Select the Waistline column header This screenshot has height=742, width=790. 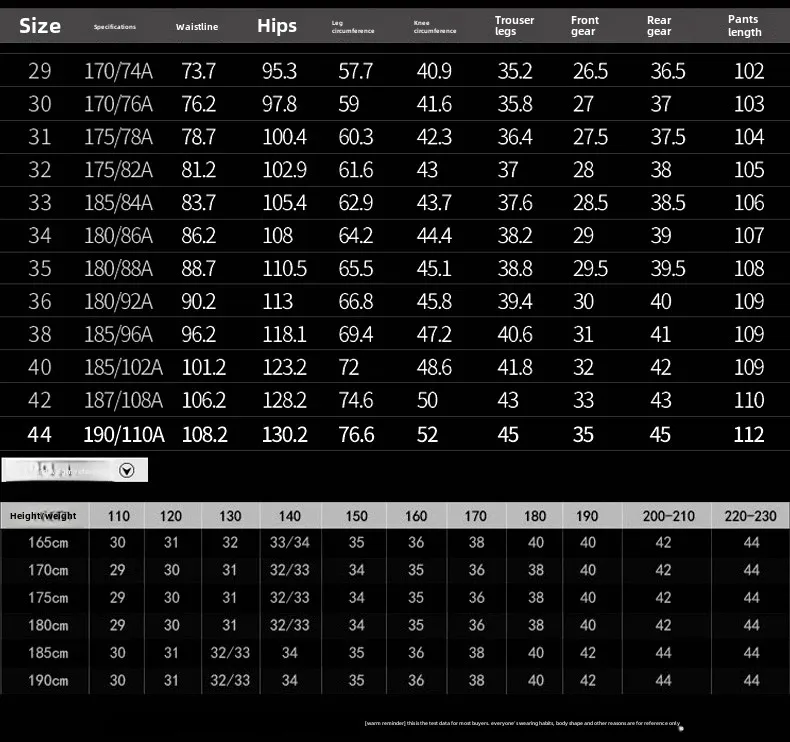[x=197, y=27]
